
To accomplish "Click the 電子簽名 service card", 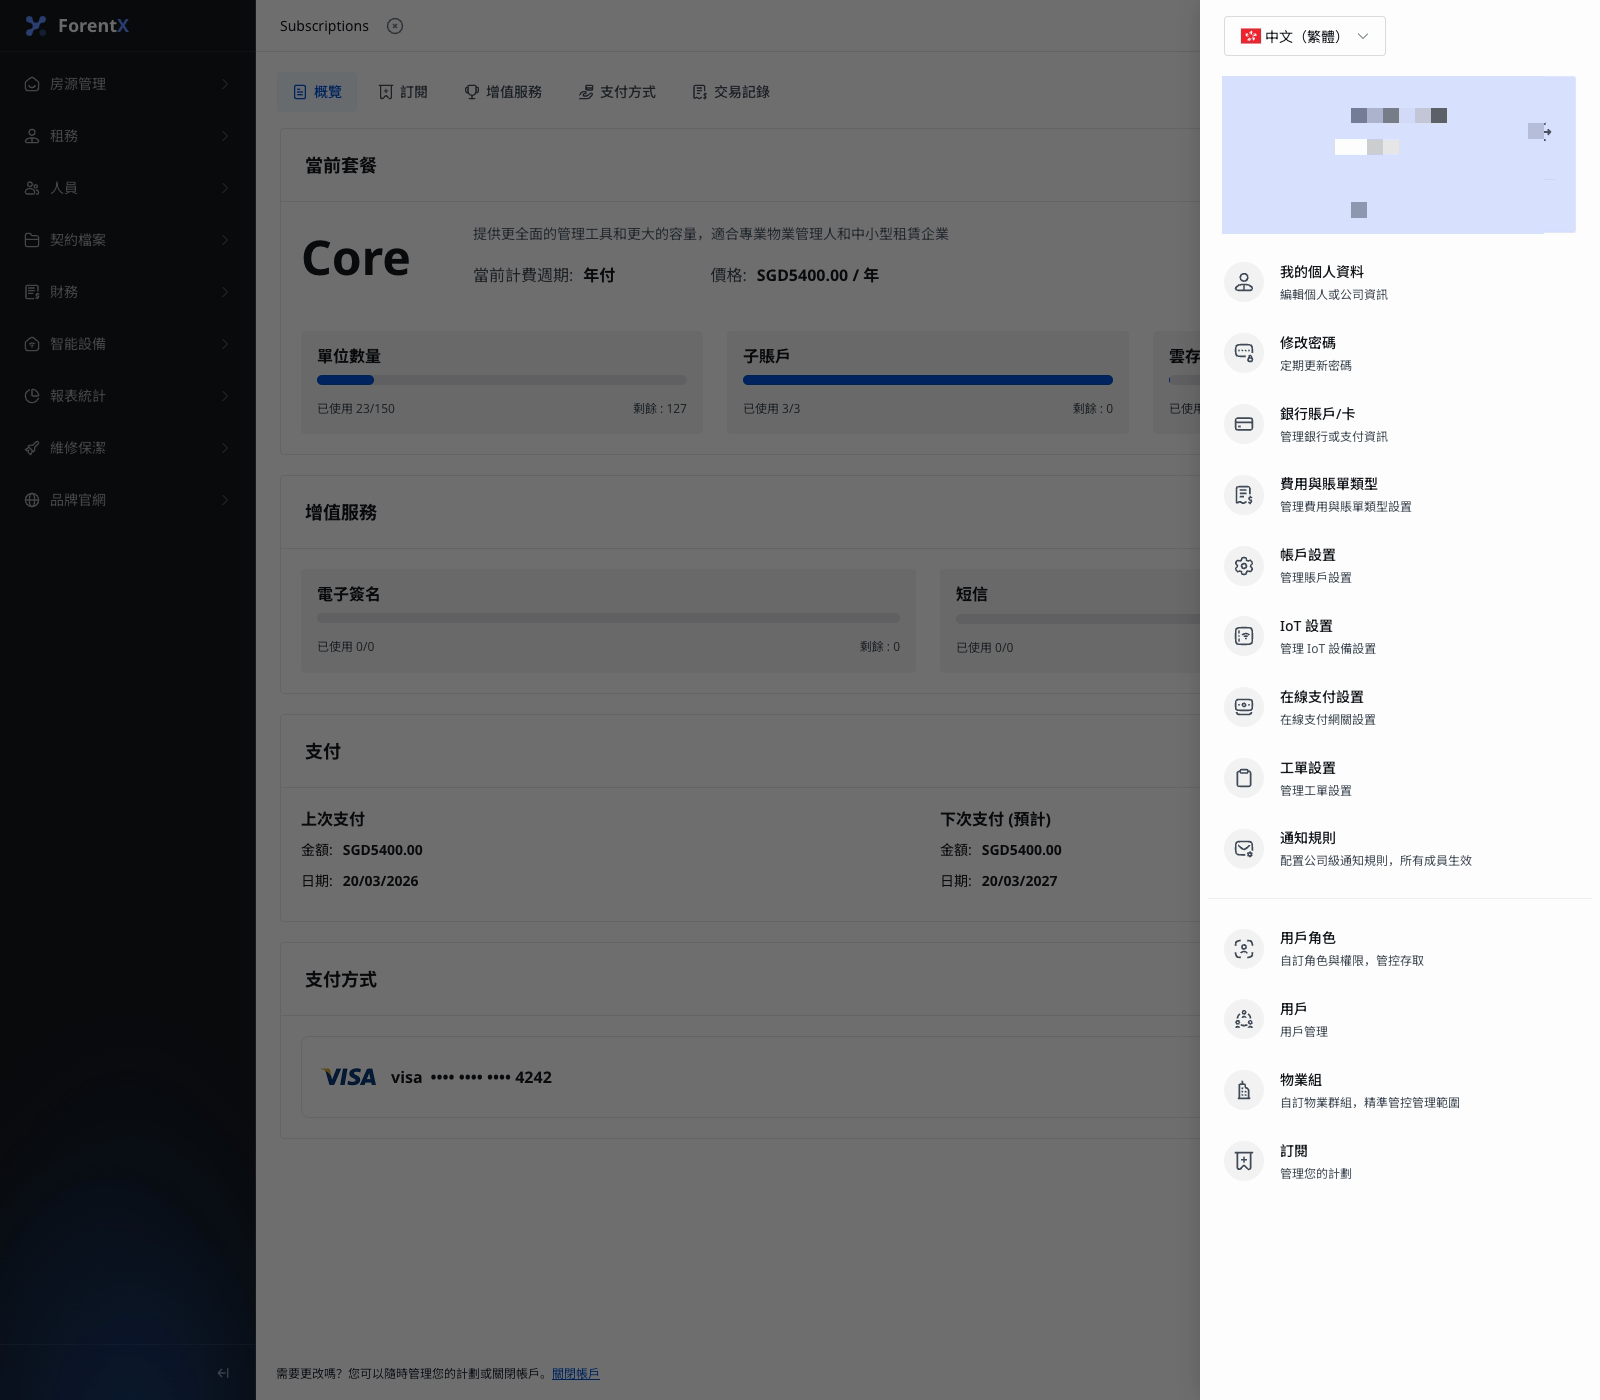I will point(608,621).
